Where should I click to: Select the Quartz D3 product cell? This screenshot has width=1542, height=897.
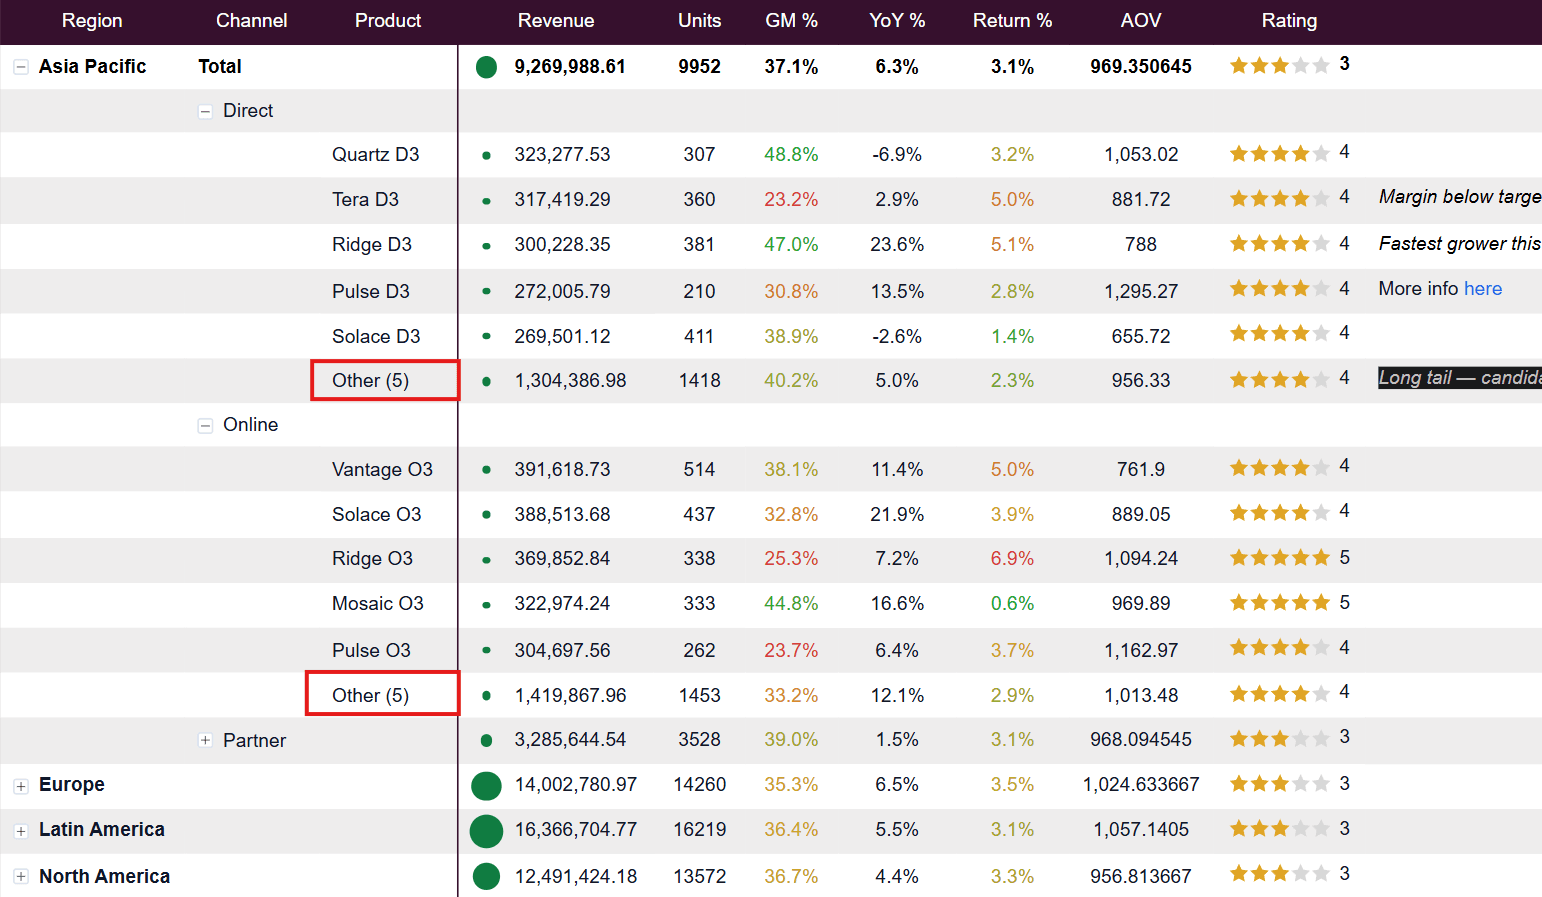coord(376,155)
